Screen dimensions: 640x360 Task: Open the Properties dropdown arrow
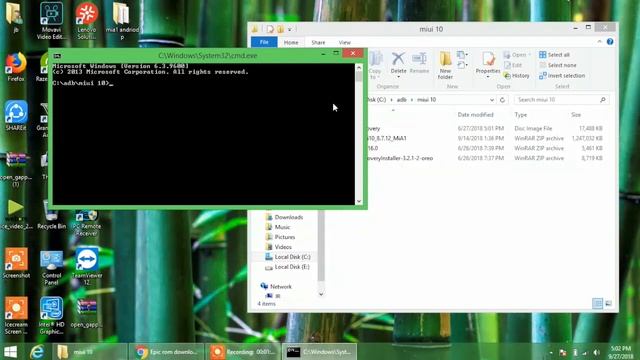(488, 77)
